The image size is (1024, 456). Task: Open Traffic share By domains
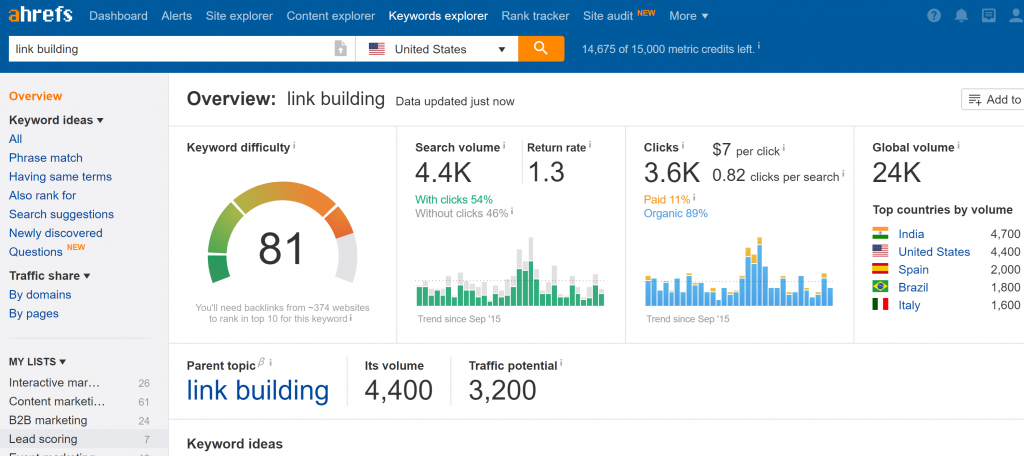(x=40, y=295)
